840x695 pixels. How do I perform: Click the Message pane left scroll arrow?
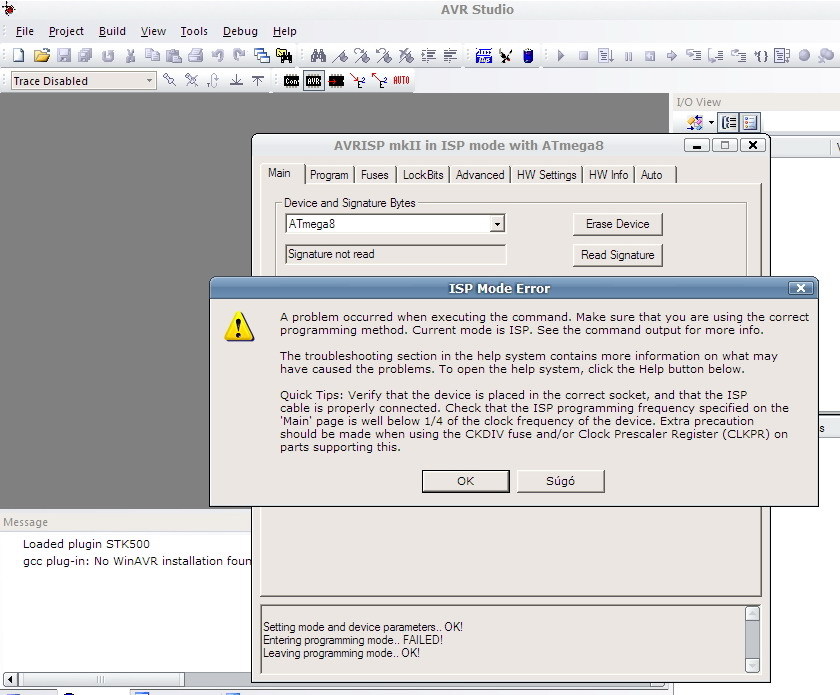click(x=10, y=679)
